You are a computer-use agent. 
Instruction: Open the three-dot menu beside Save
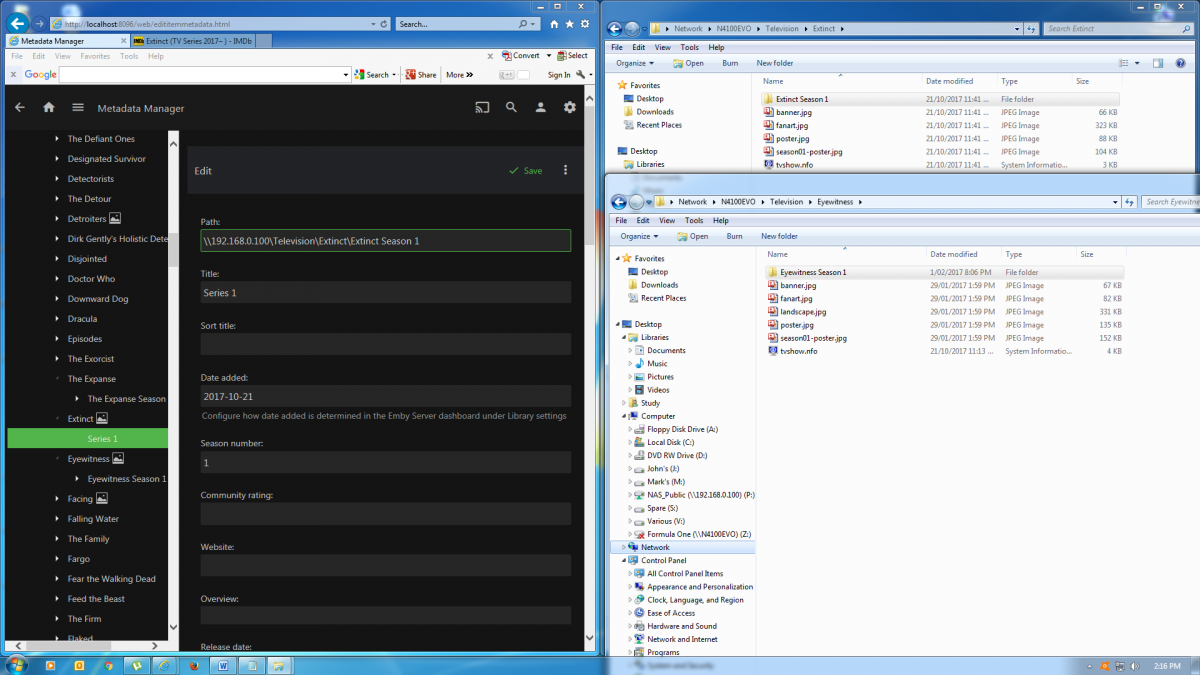click(565, 170)
